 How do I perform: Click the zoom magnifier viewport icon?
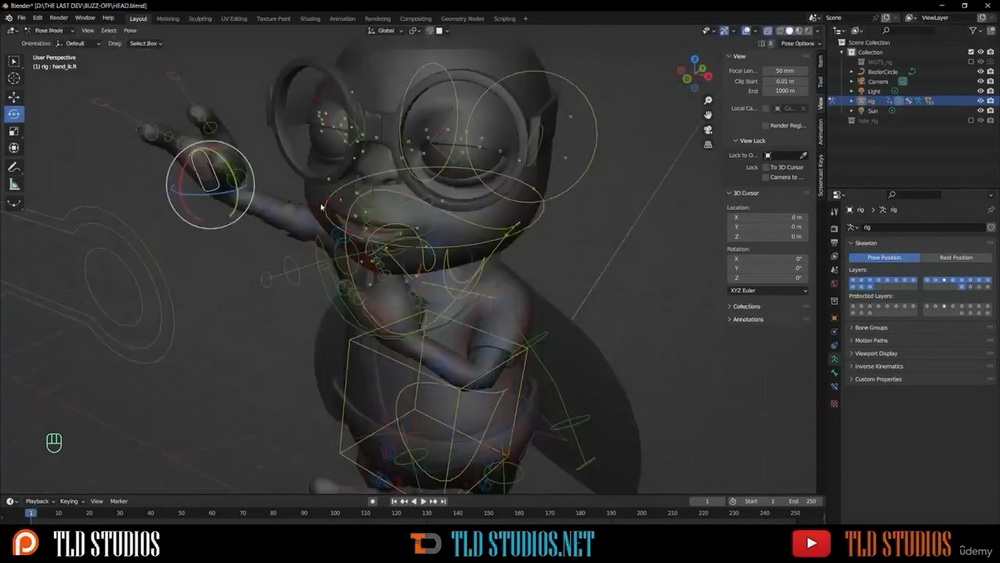(708, 101)
